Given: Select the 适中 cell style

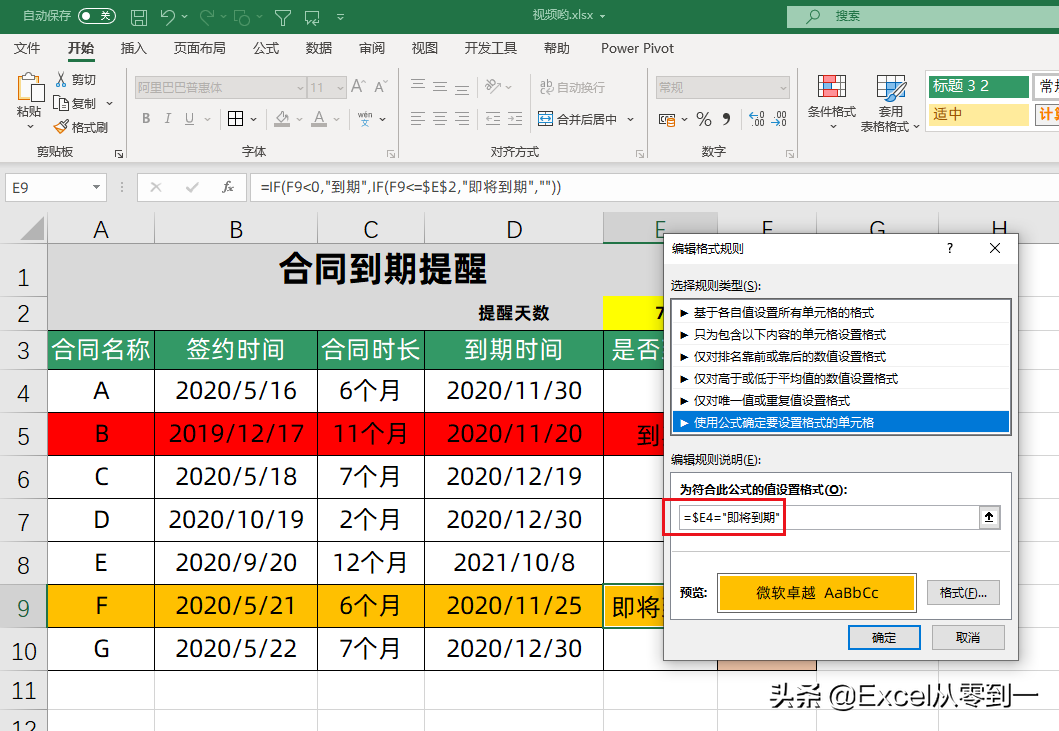Looking at the screenshot, I should tap(978, 114).
